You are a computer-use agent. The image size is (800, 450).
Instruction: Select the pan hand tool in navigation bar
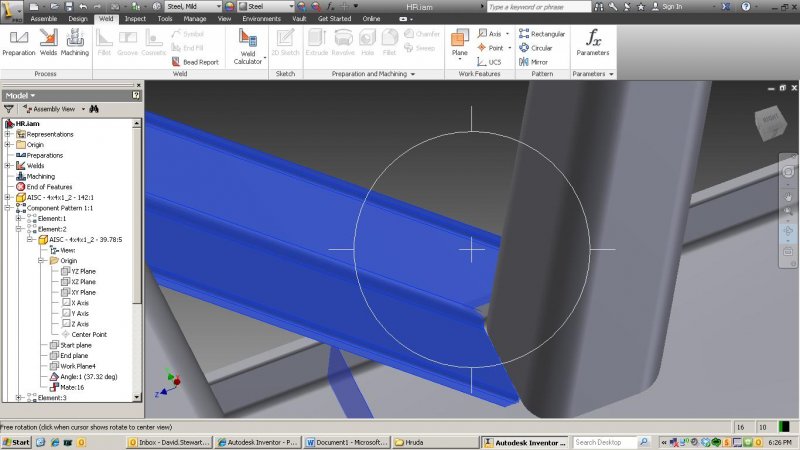(788, 196)
